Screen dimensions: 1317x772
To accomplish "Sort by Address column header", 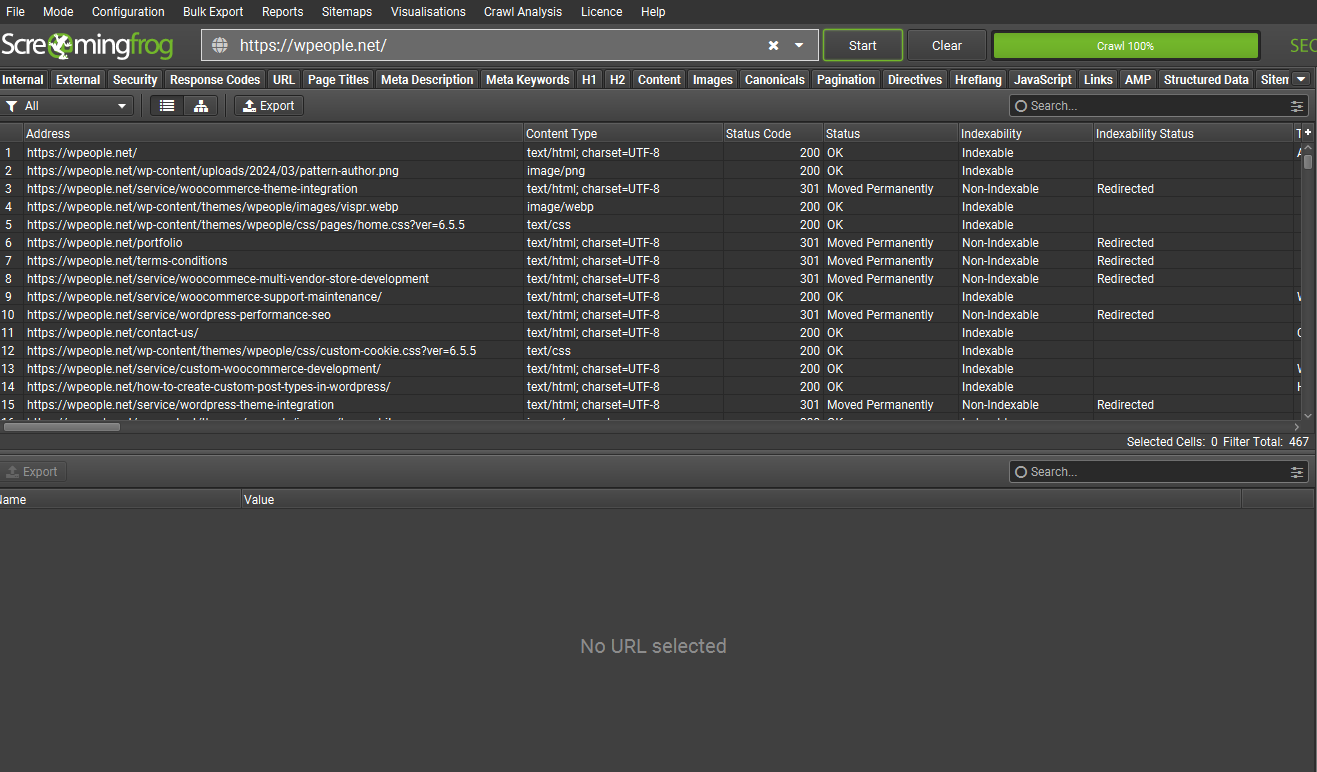I will click(273, 133).
